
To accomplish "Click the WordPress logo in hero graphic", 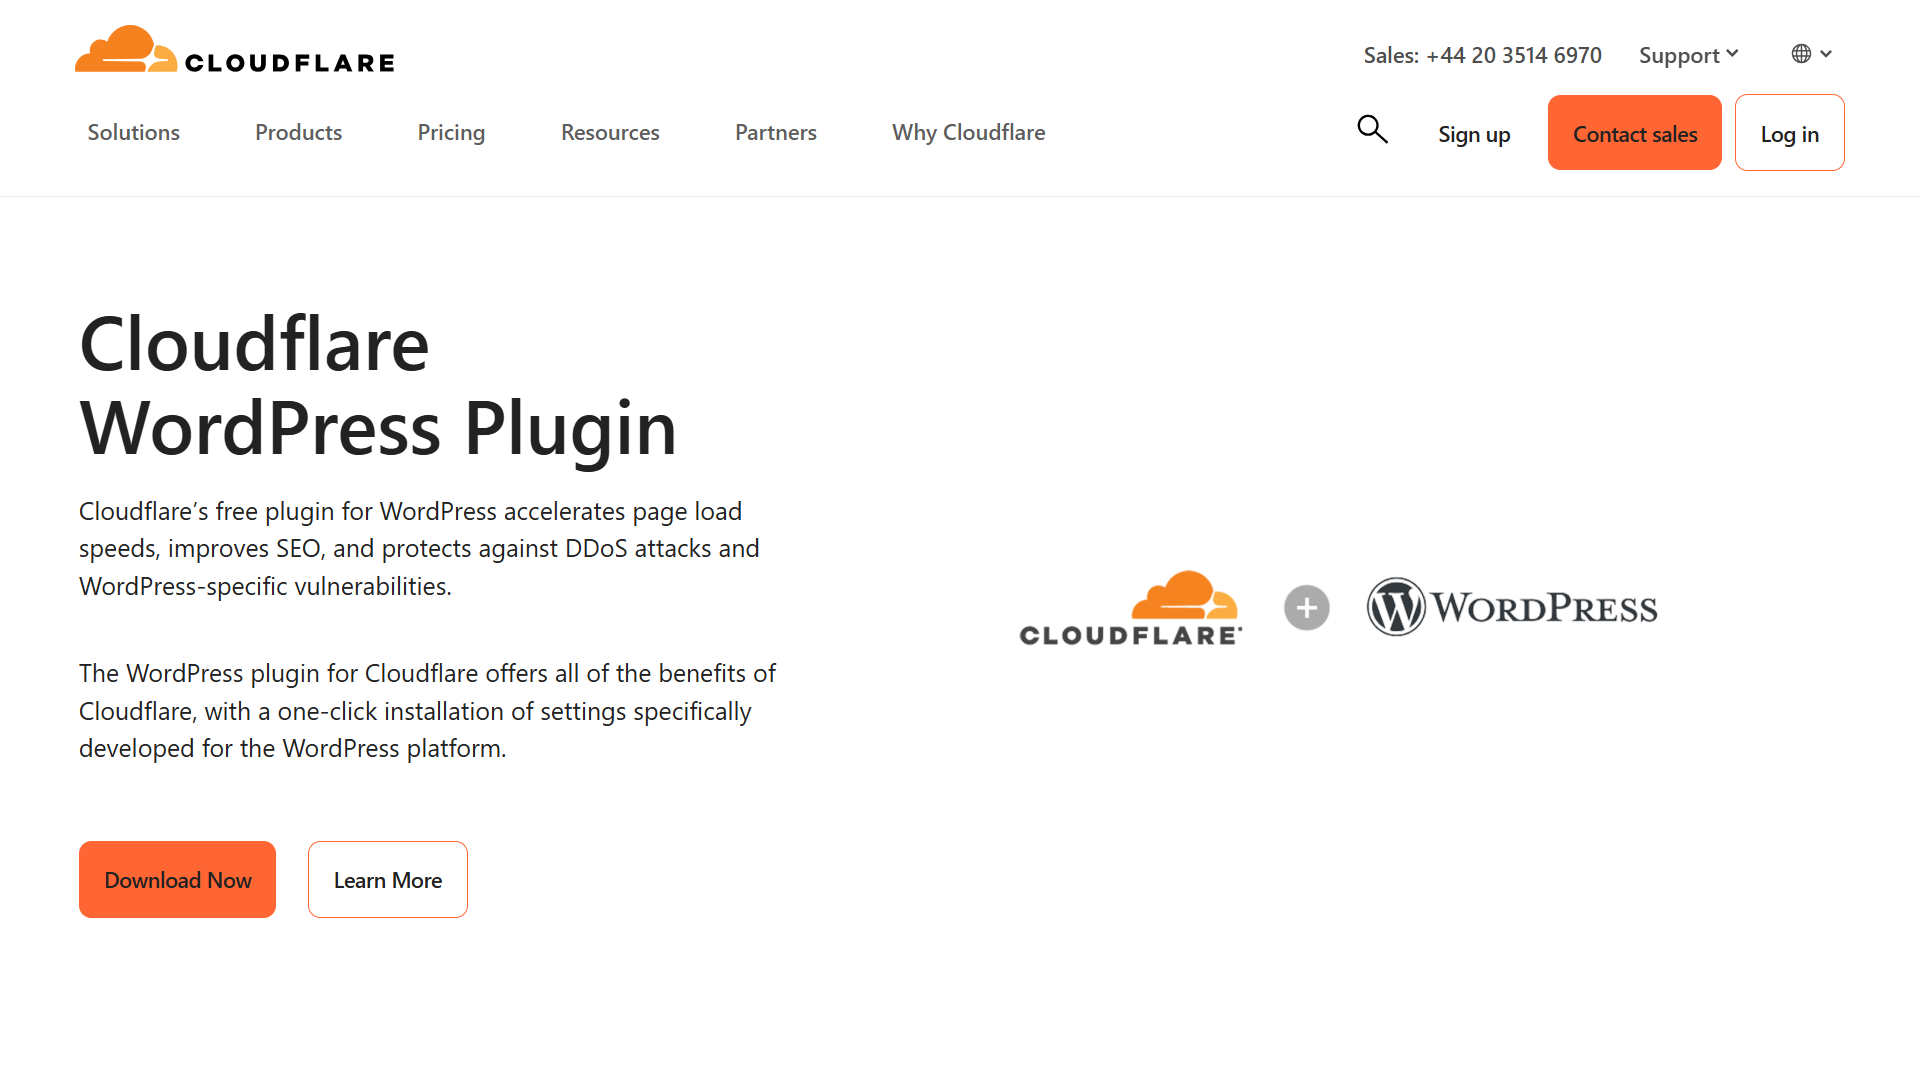I will [x=1512, y=607].
